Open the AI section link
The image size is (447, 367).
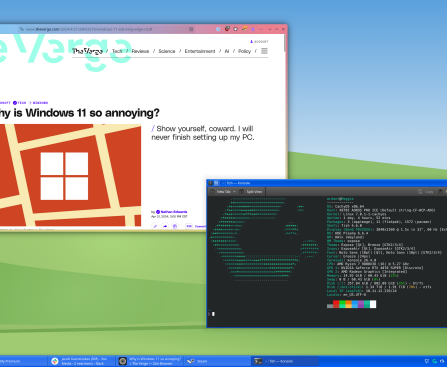pos(227,51)
